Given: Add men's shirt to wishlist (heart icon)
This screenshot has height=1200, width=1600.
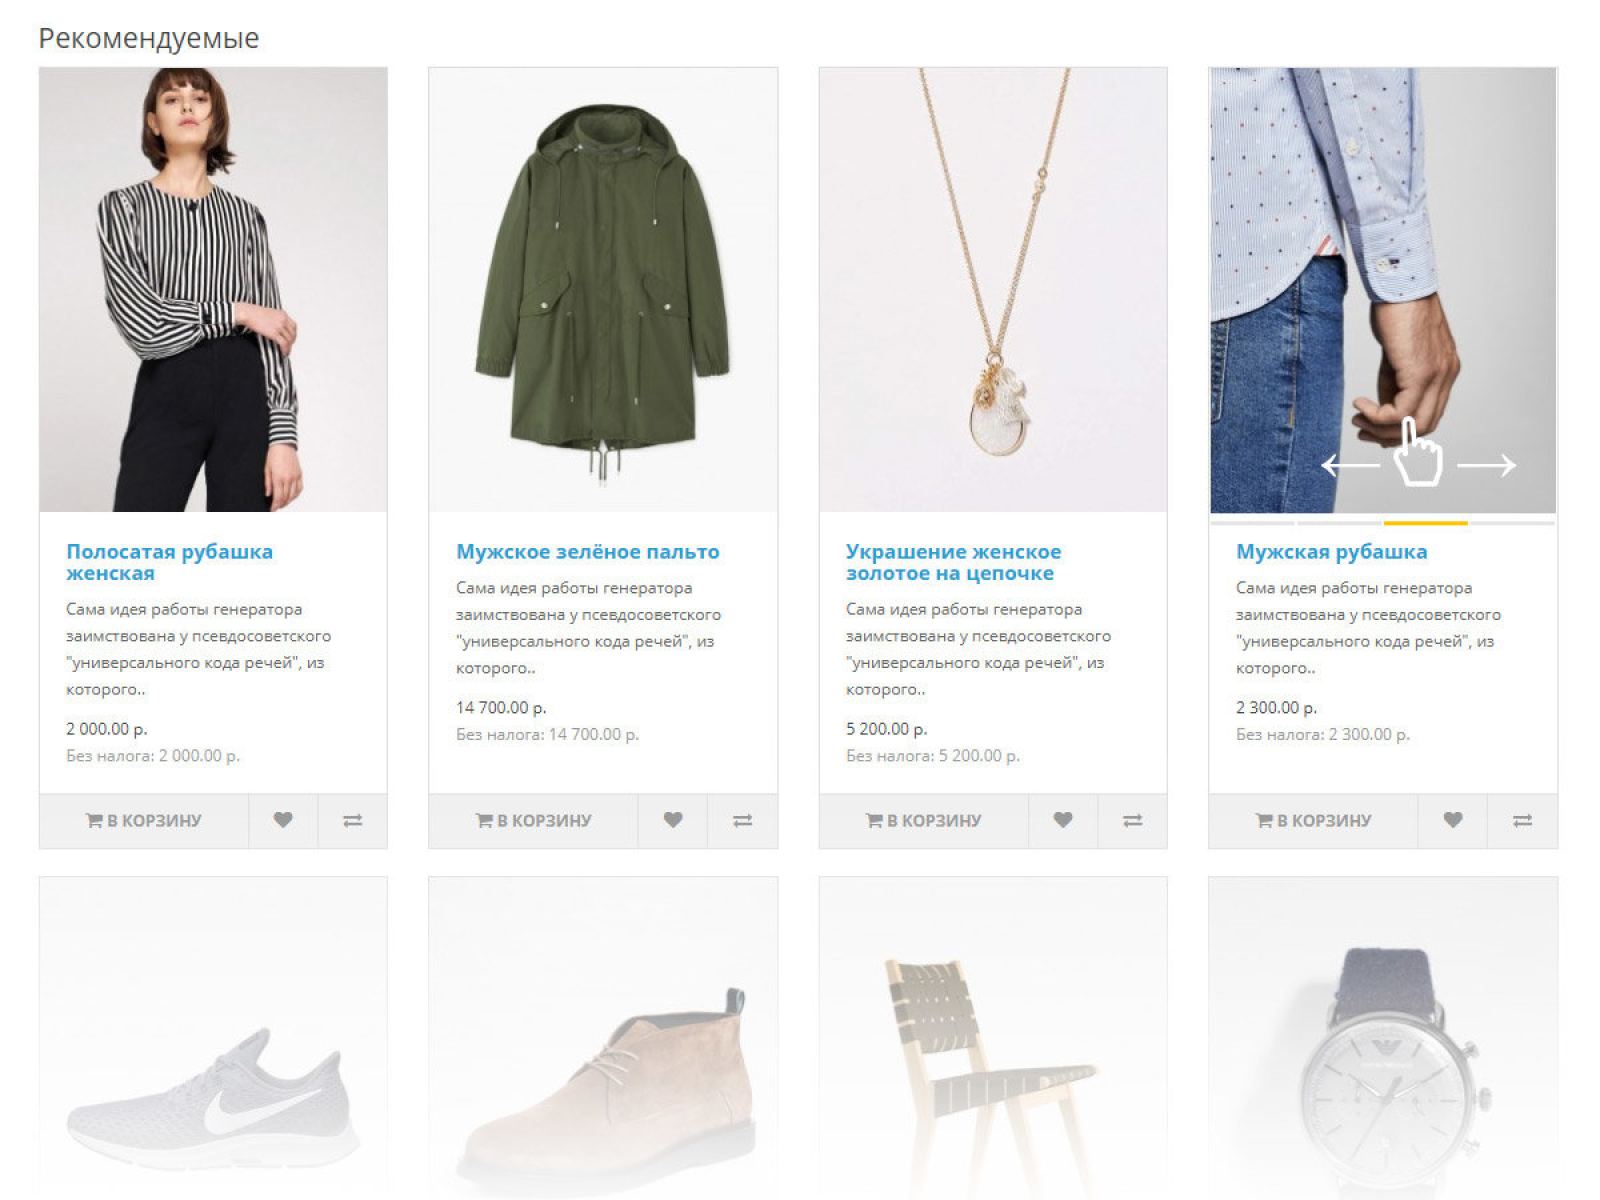Looking at the screenshot, I should pos(1453,820).
